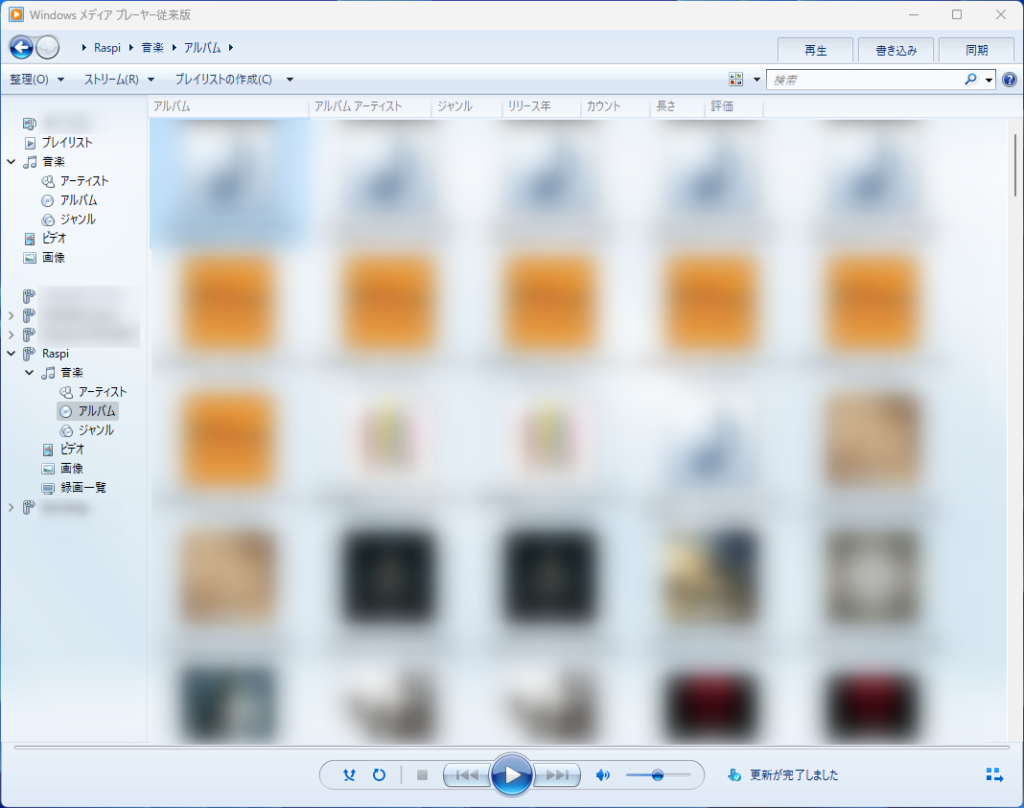Open the 書き込み tab
Screen dimensions: 1024x808
[896, 50]
